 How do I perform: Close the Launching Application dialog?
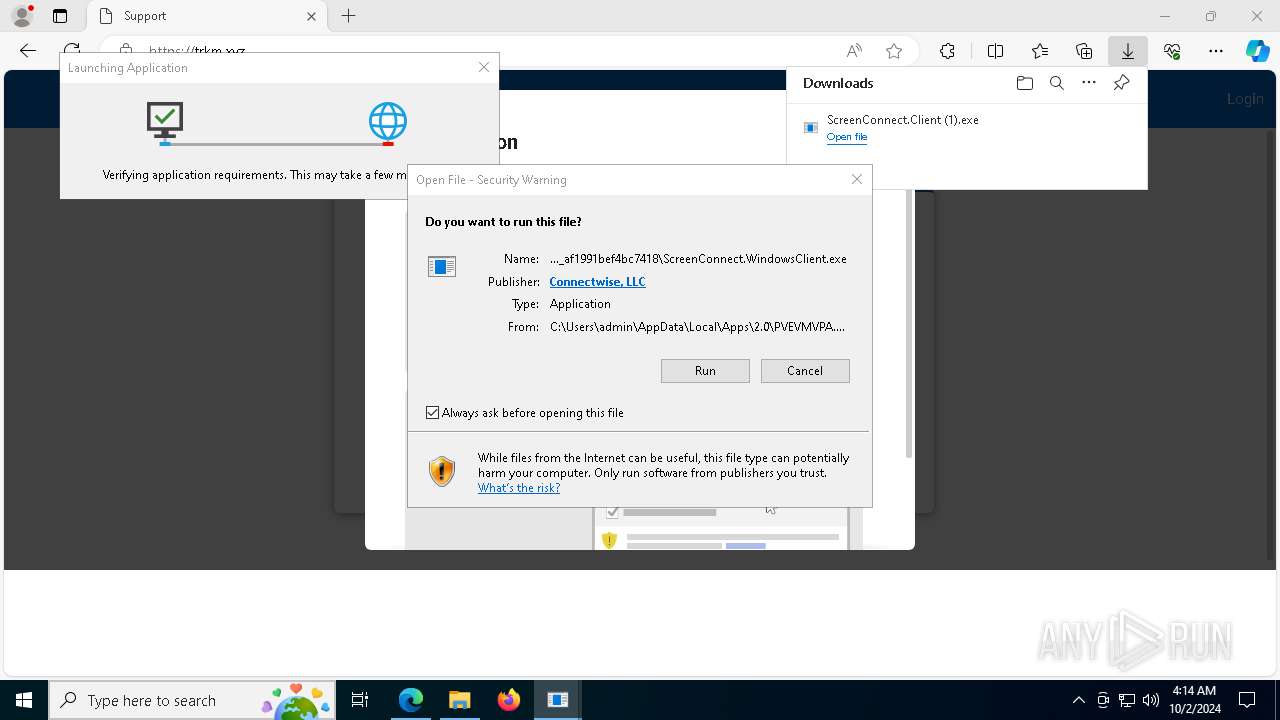coord(484,67)
